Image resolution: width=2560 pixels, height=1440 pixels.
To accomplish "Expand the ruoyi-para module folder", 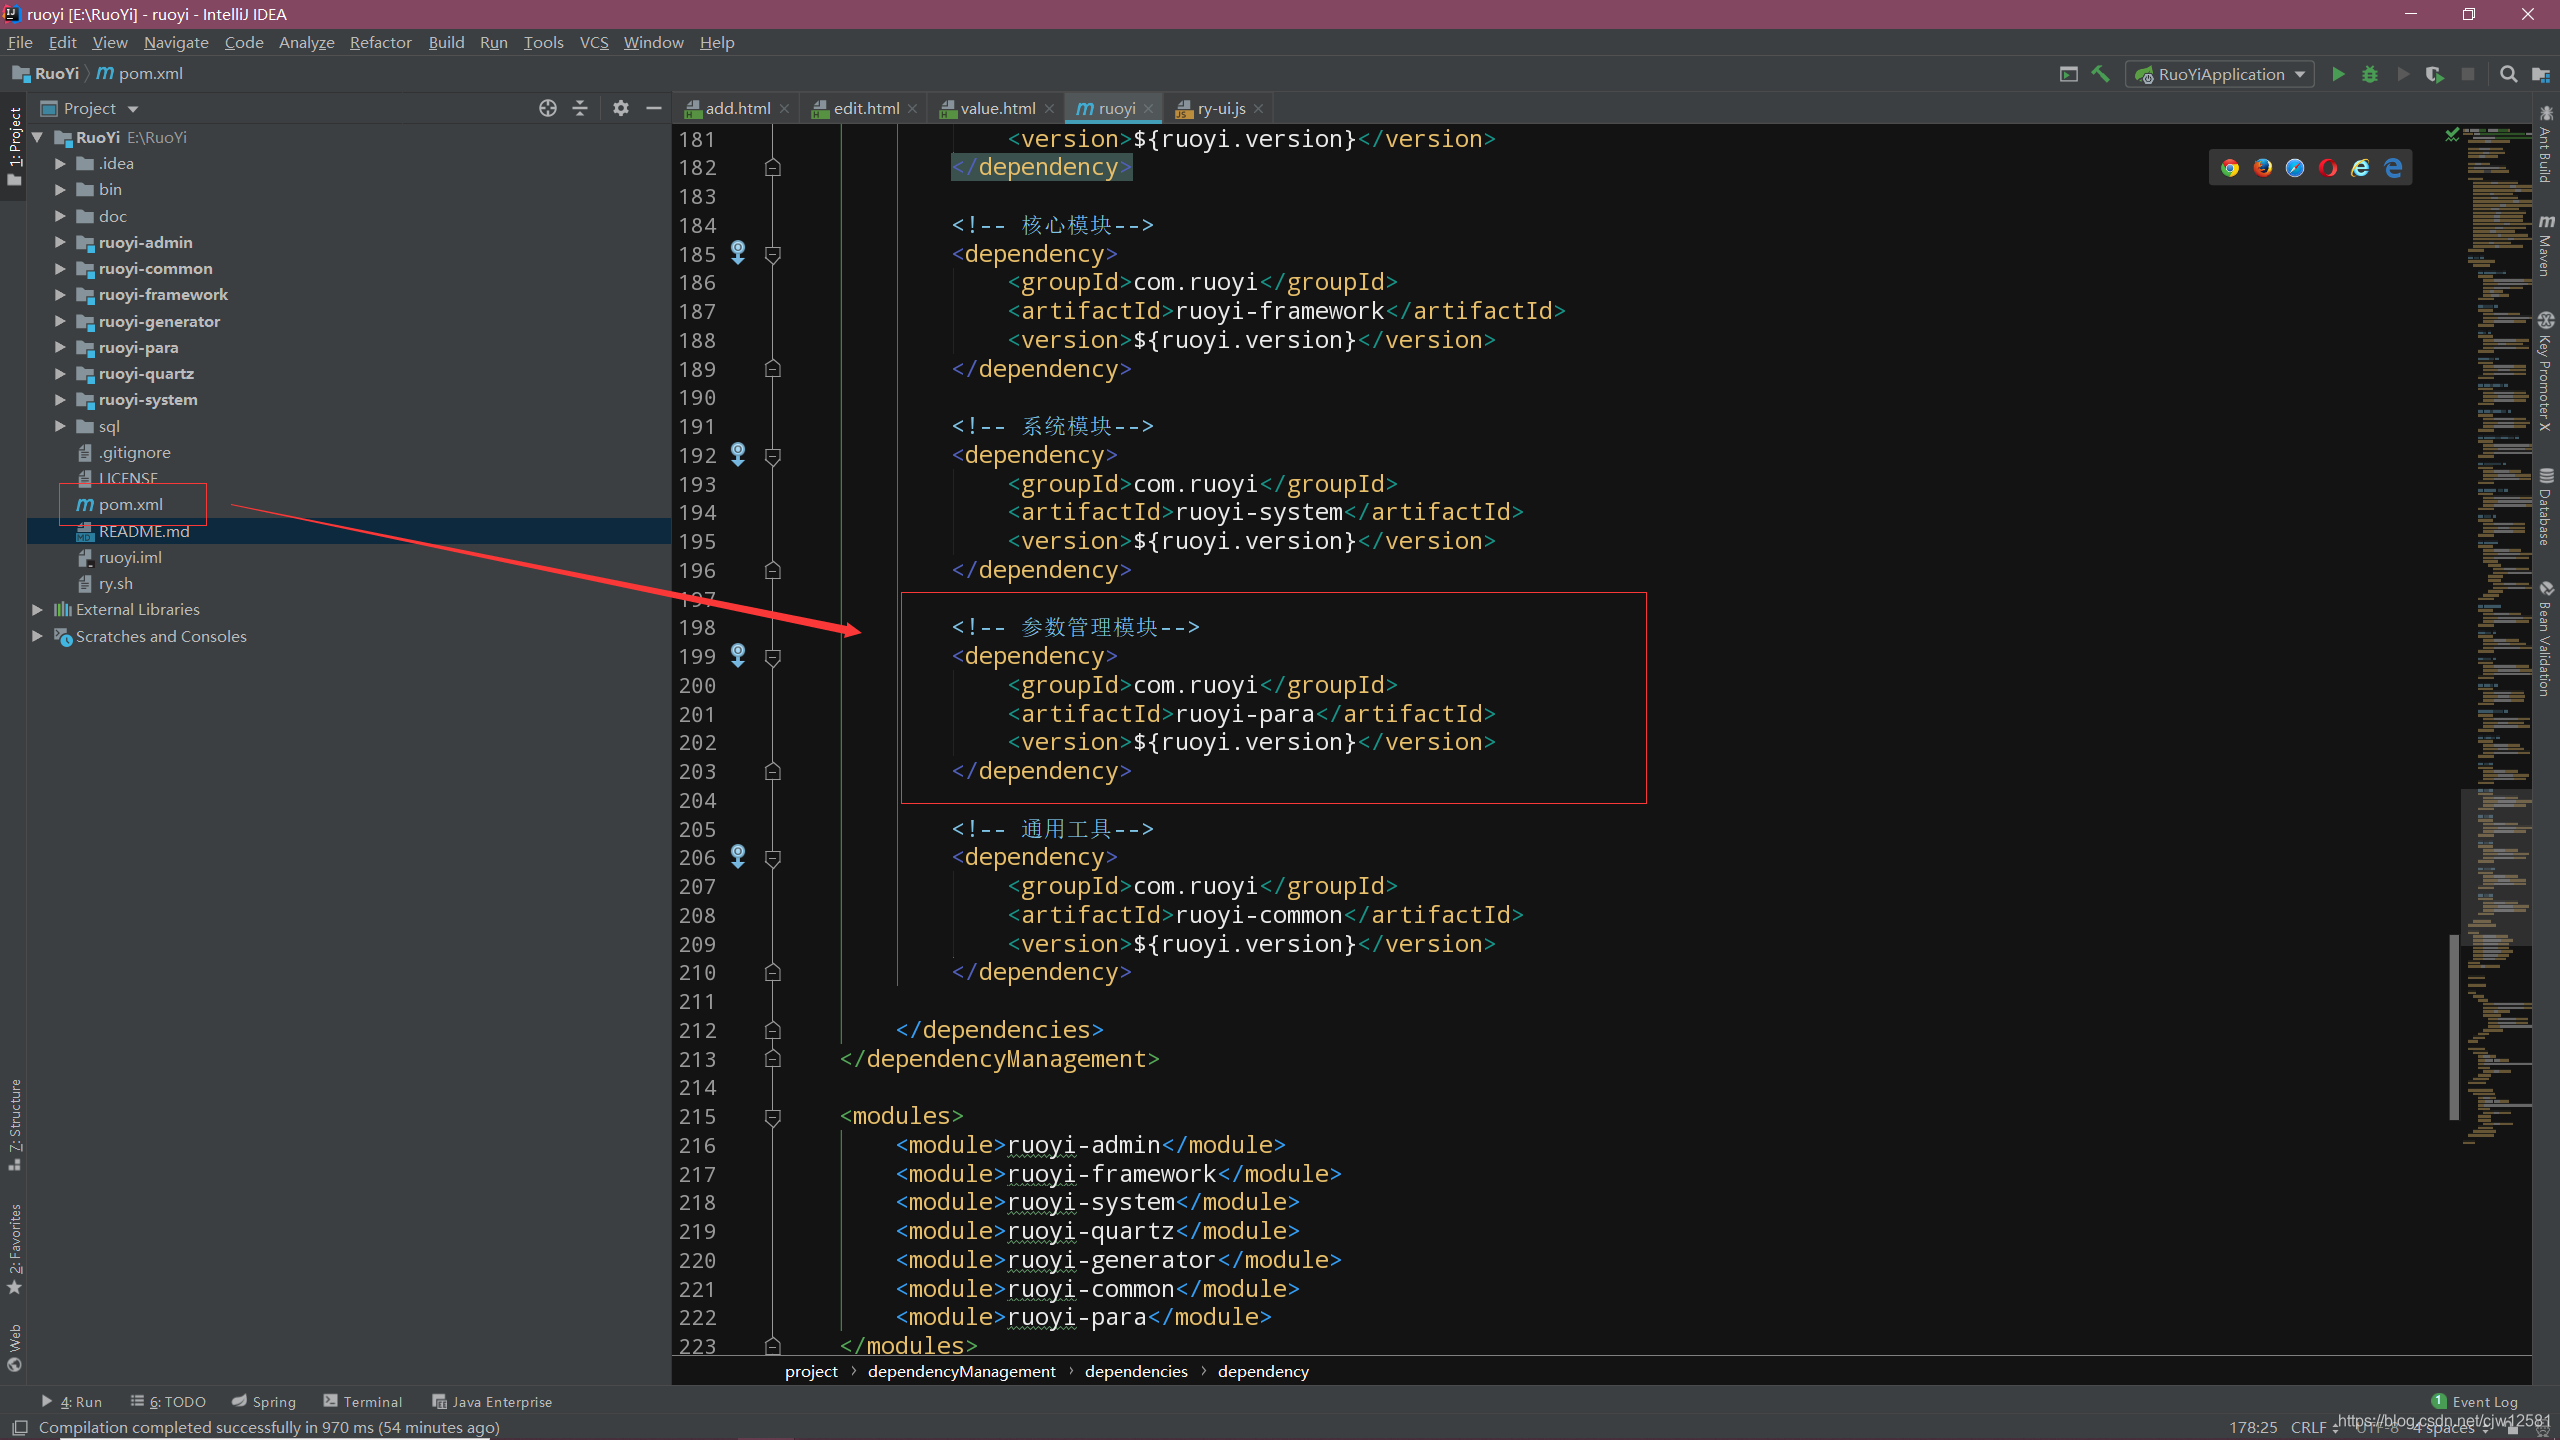I will tap(60, 347).
